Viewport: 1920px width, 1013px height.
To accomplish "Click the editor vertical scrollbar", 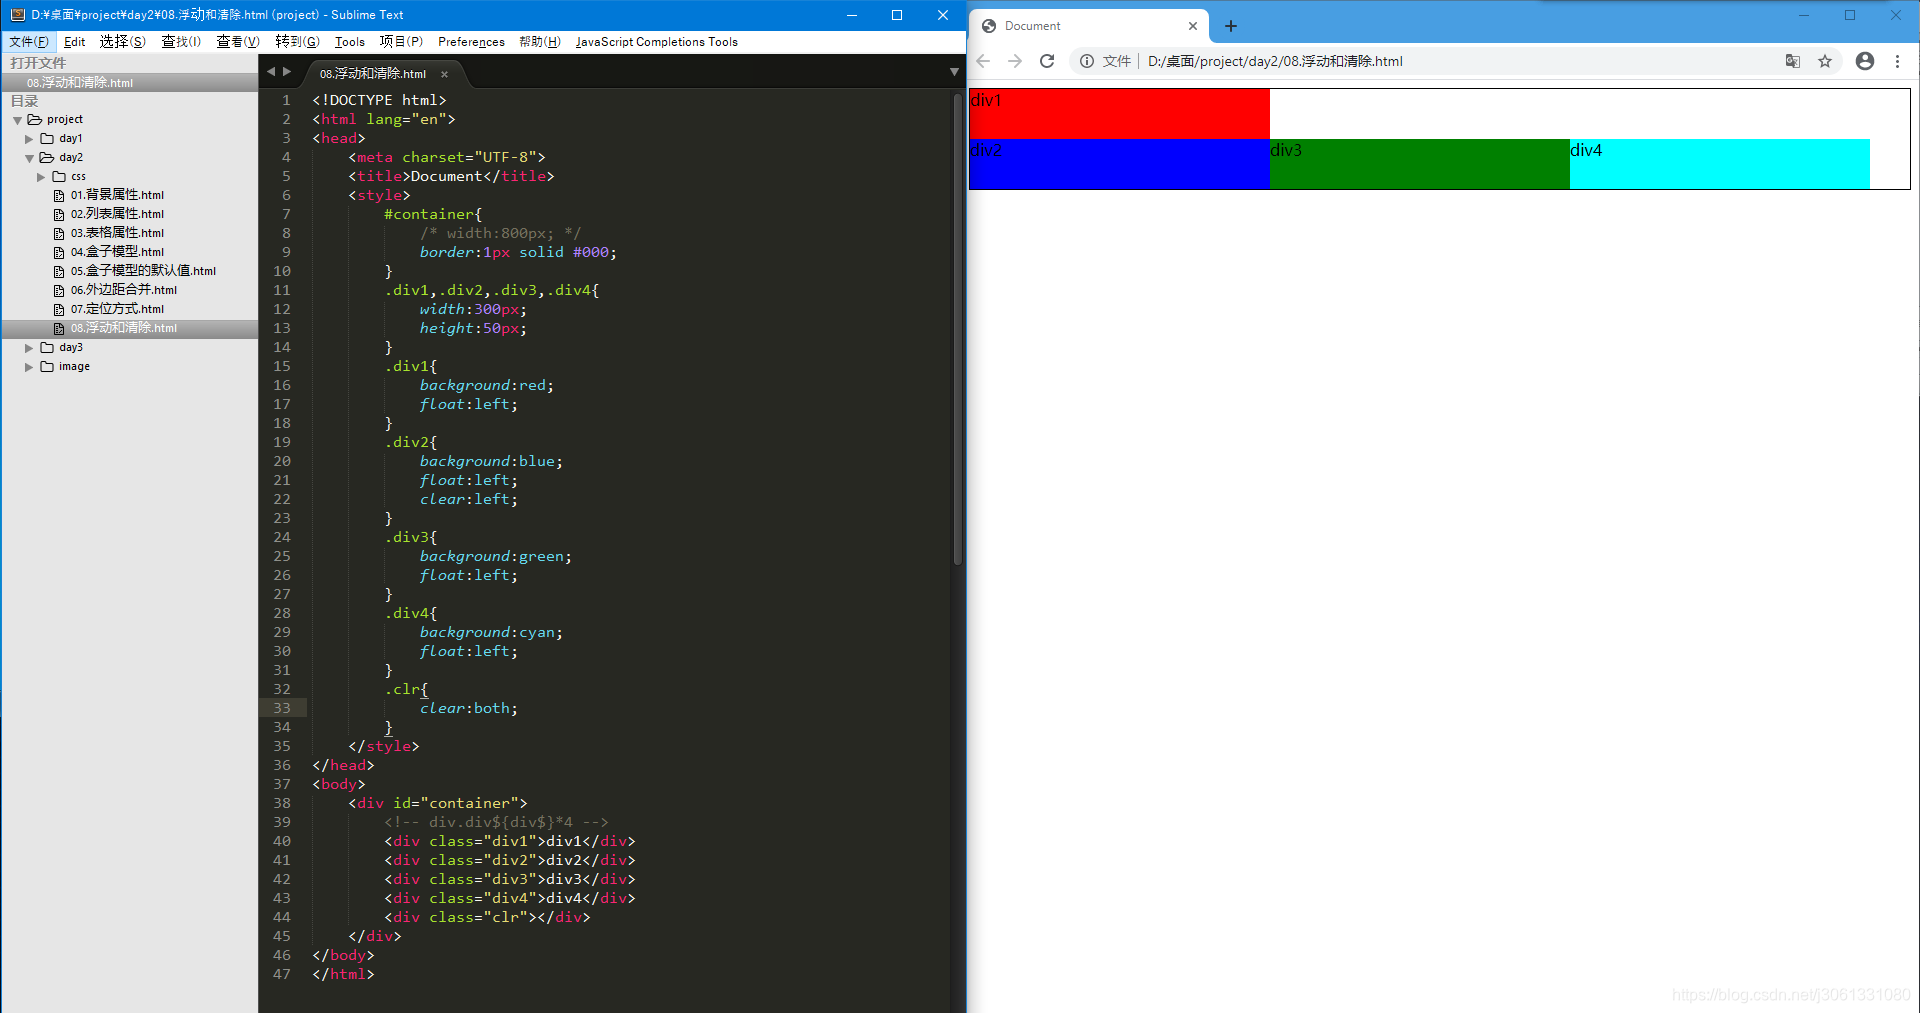I will point(957,330).
